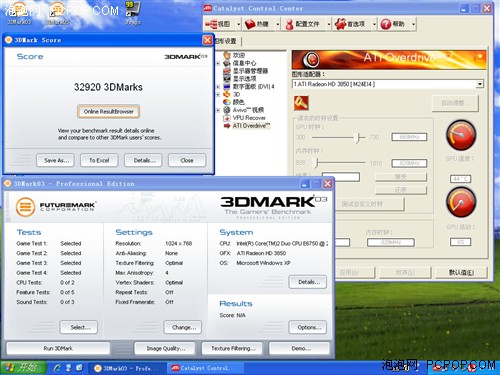
Task: Select VPU Recover tree item
Action: [x=249, y=118]
